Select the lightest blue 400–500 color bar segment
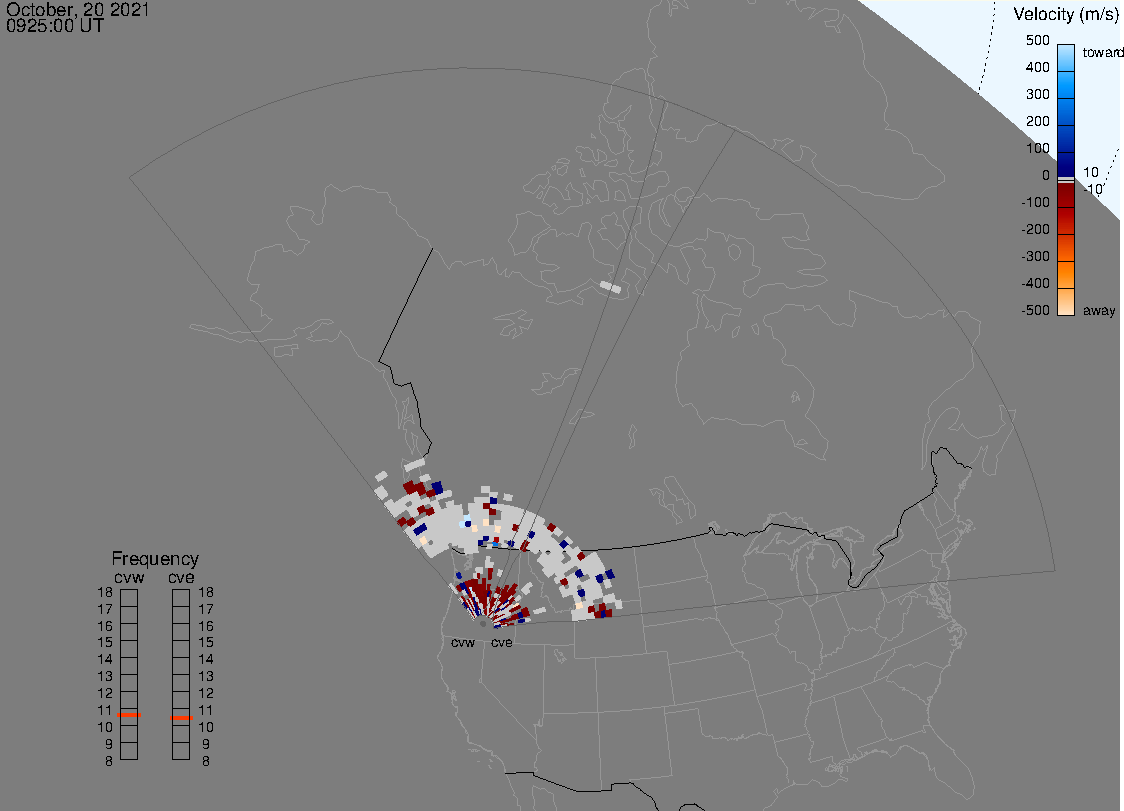 click(1066, 58)
